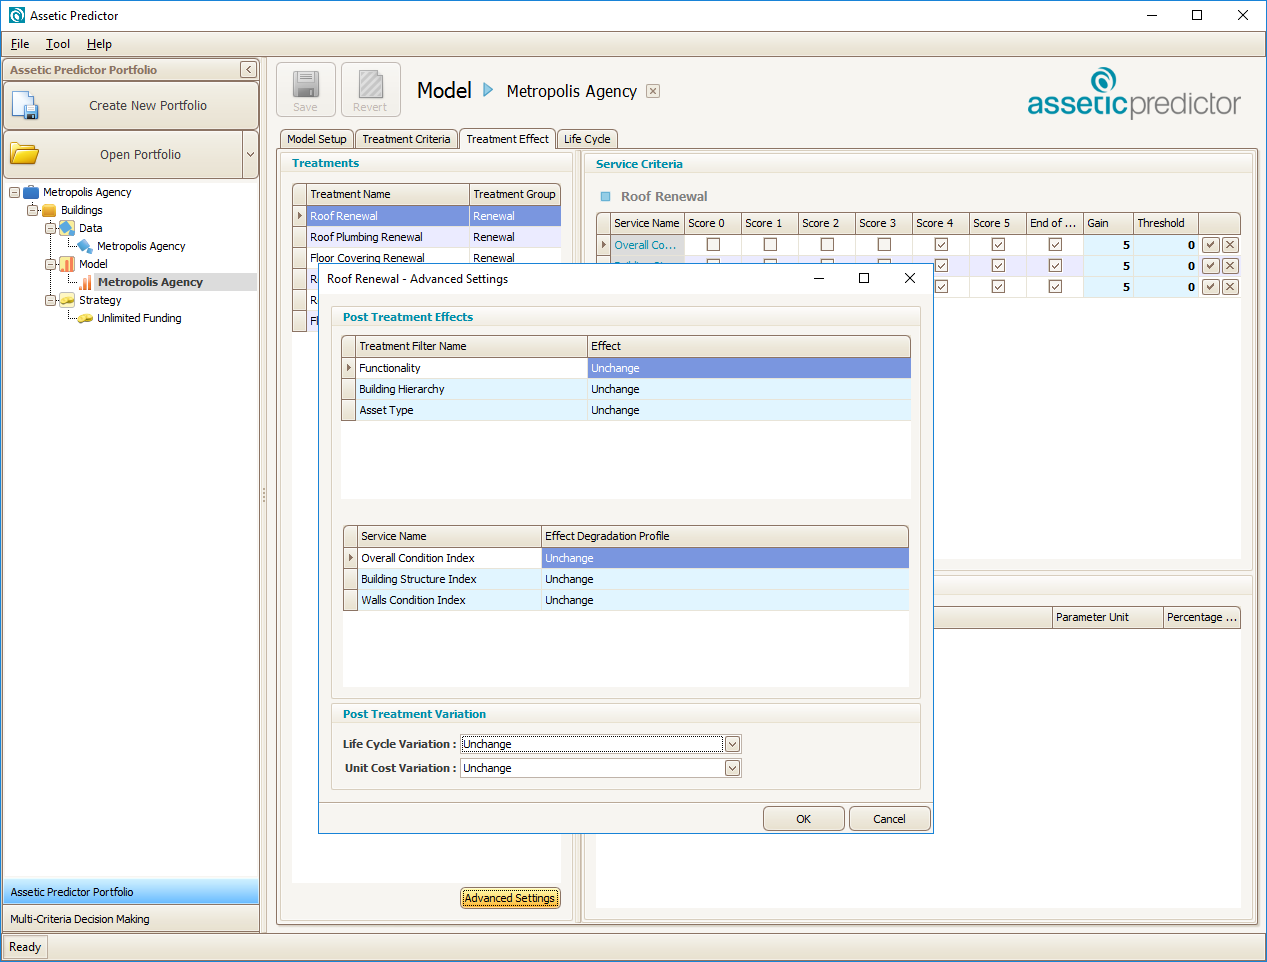Select the Treatment Effect tab
This screenshot has height=962, width=1267.
pos(507,139)
